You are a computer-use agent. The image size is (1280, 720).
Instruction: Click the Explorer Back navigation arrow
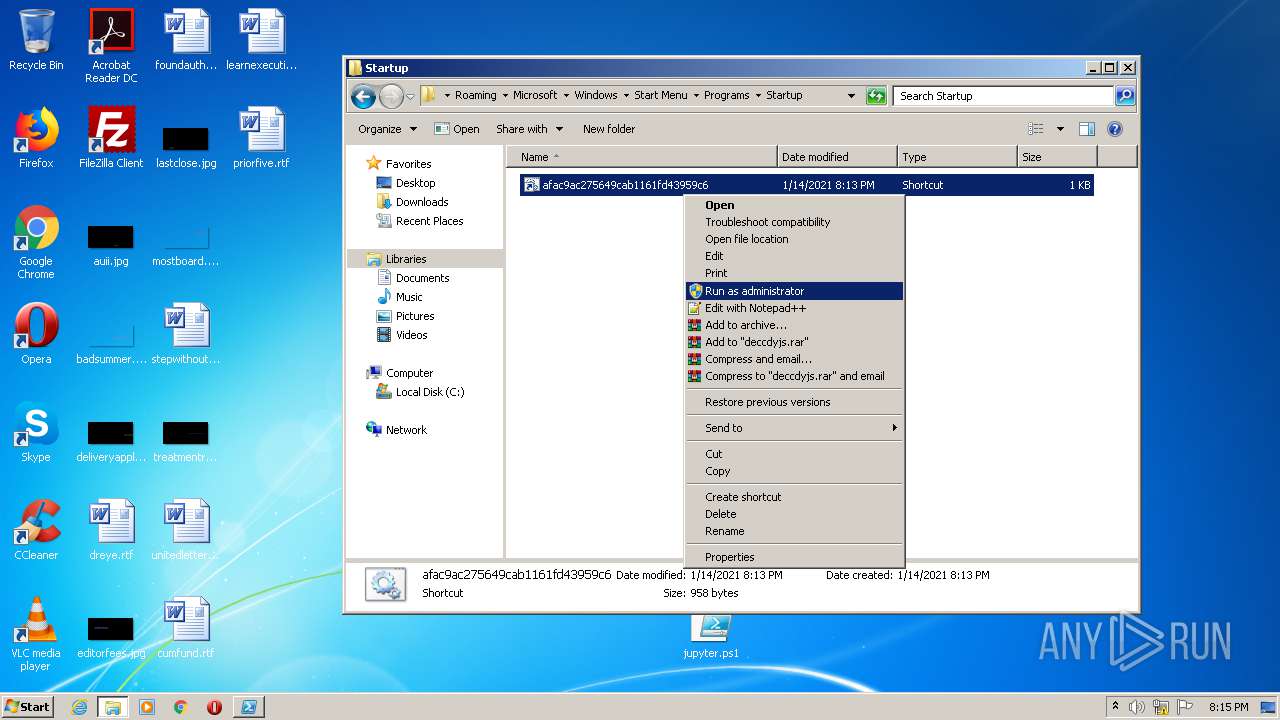(x=363, y=96)
